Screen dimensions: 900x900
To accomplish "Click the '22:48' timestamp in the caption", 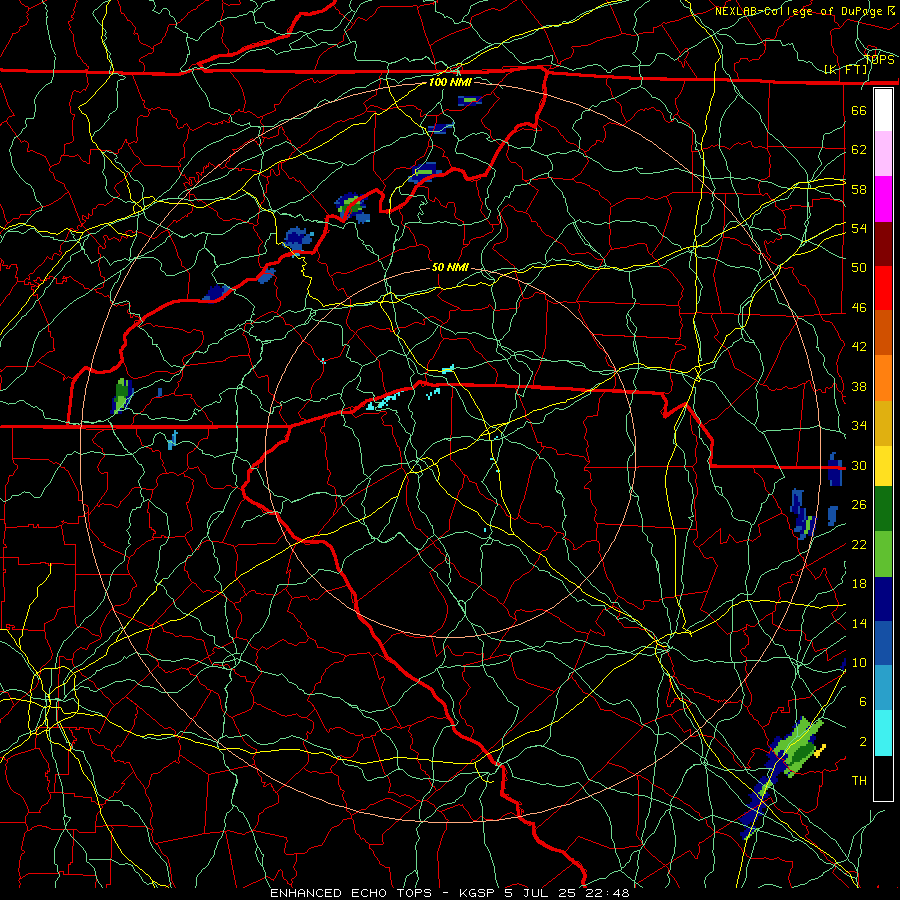I will coord(607,893).
